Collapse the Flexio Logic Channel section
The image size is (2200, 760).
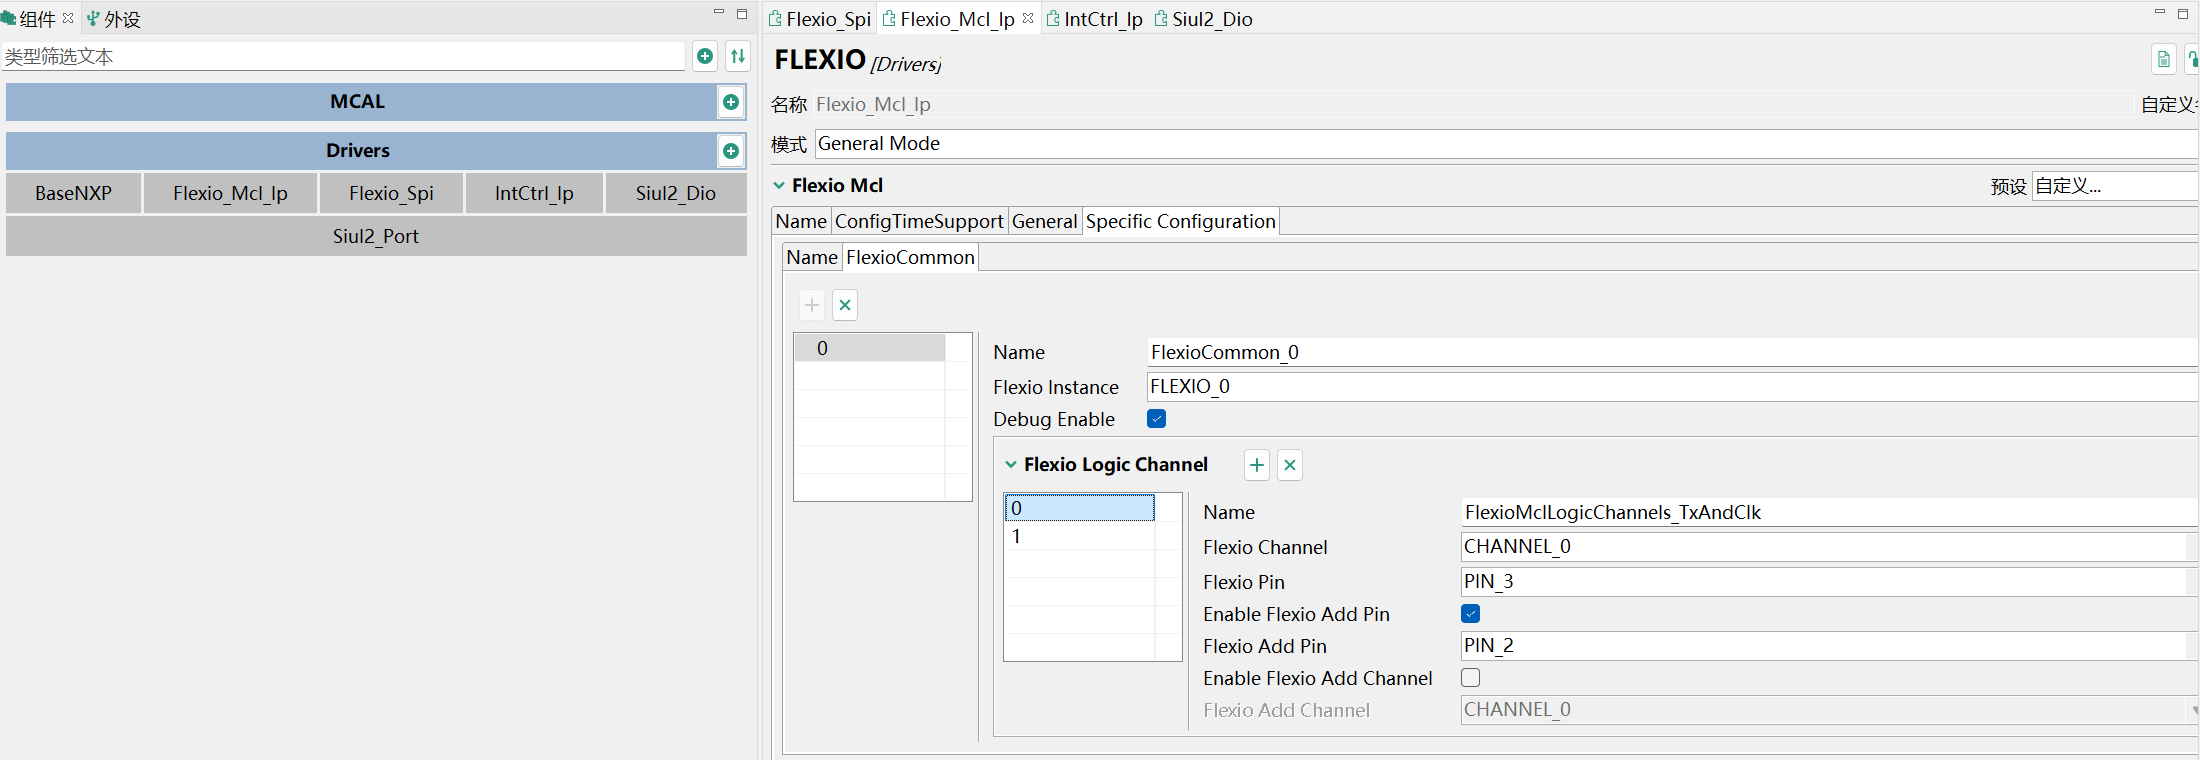1011,464
